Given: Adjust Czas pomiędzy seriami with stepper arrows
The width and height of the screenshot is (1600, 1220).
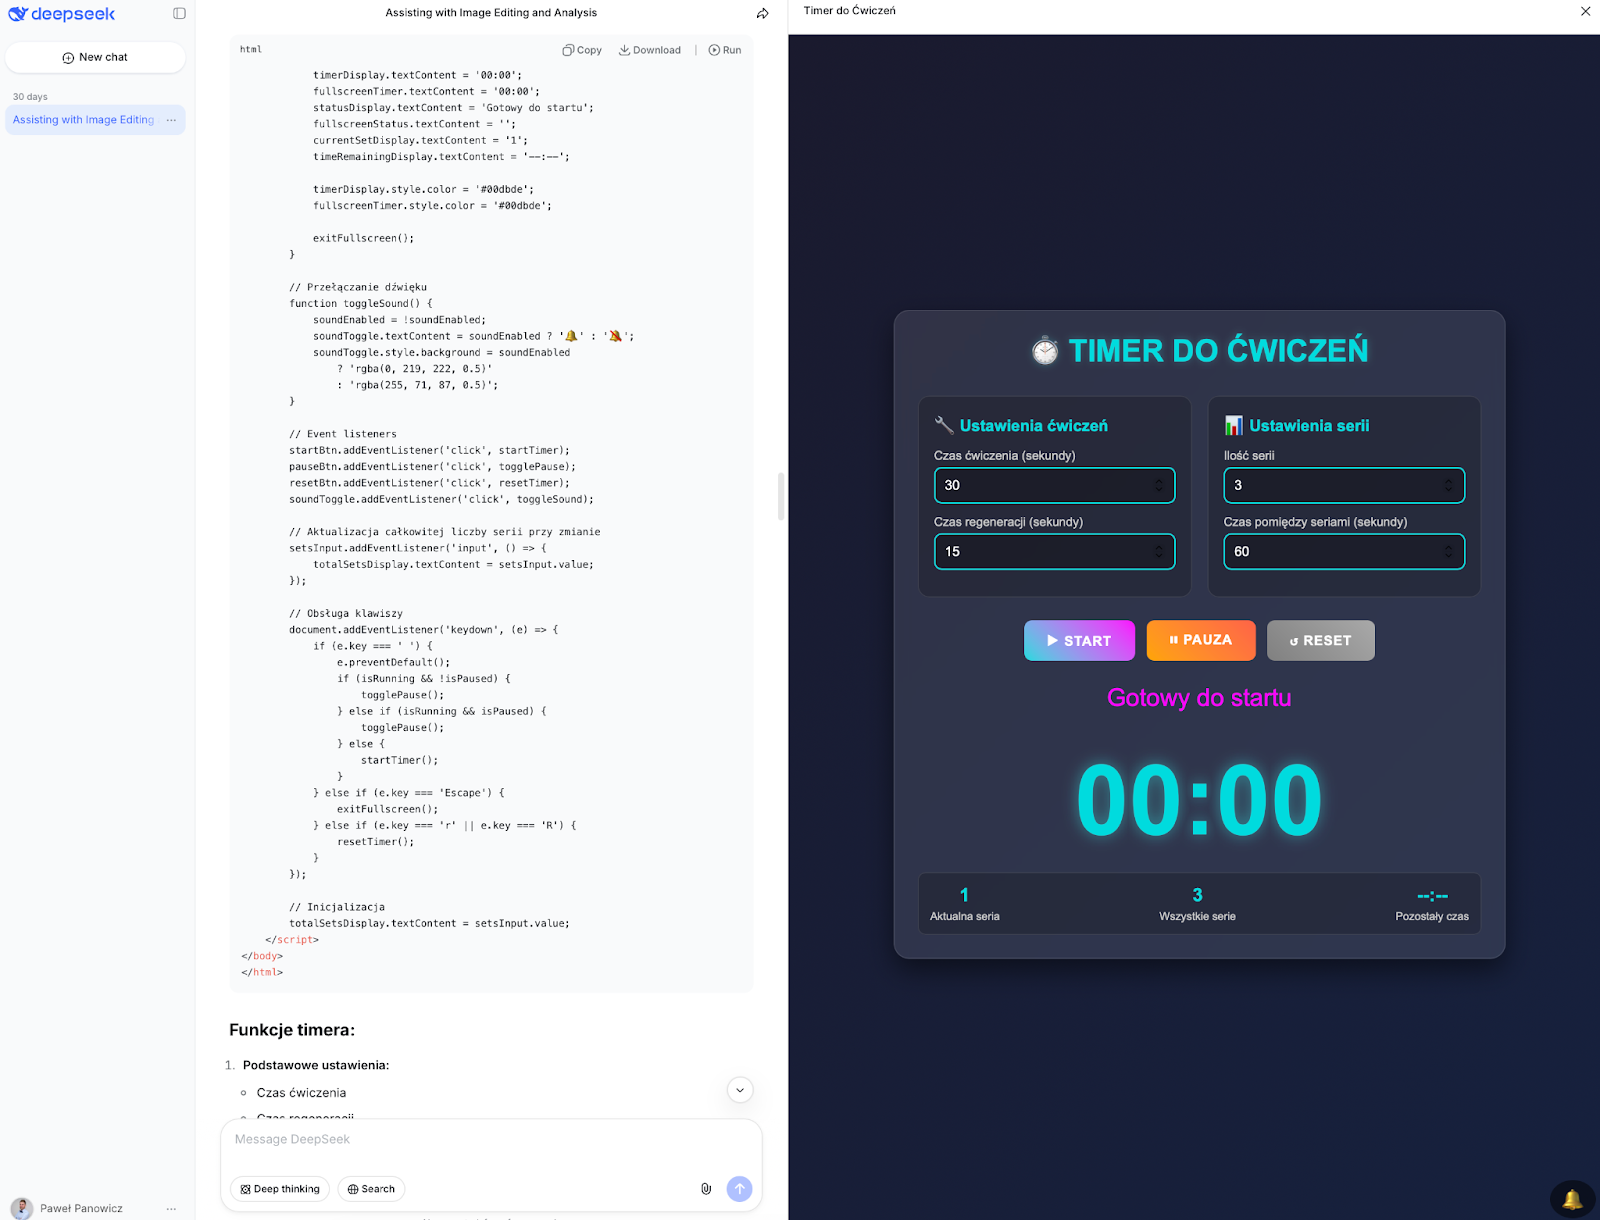Looking at the screenshot, I should (1448, 551).
